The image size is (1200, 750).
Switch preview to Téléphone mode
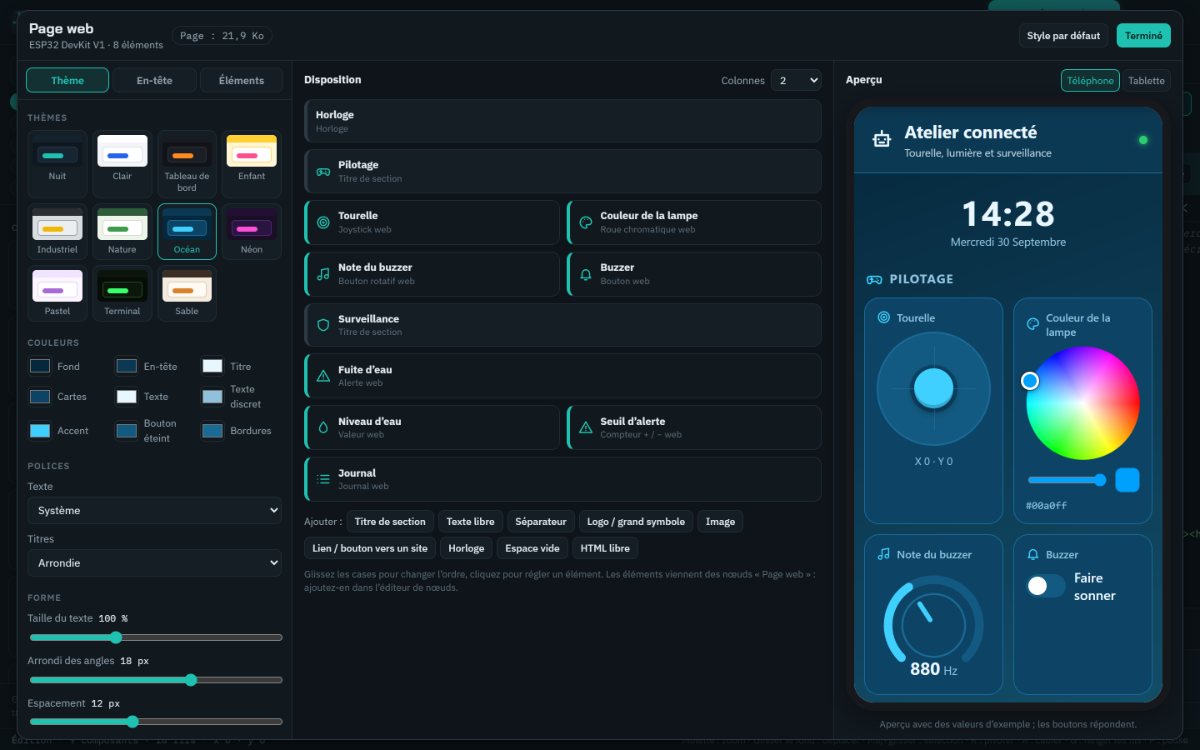(1090, 80)
